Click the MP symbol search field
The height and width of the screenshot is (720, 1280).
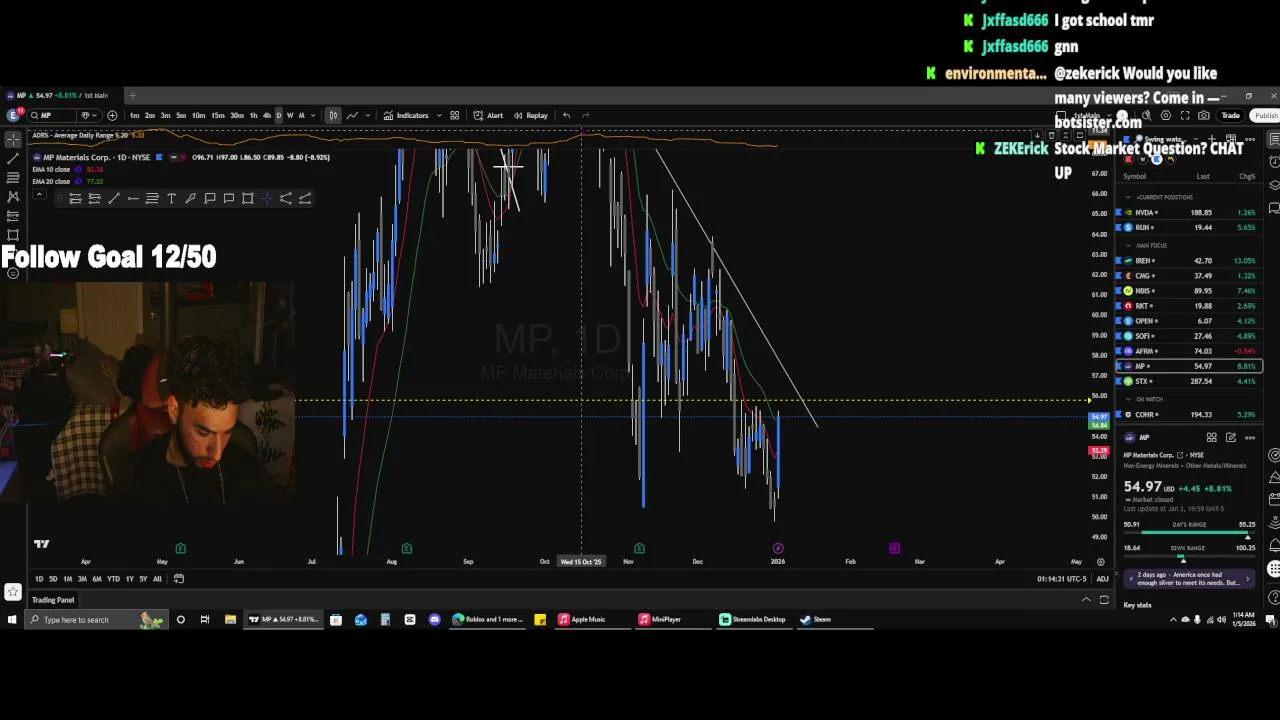coord(54,115)
